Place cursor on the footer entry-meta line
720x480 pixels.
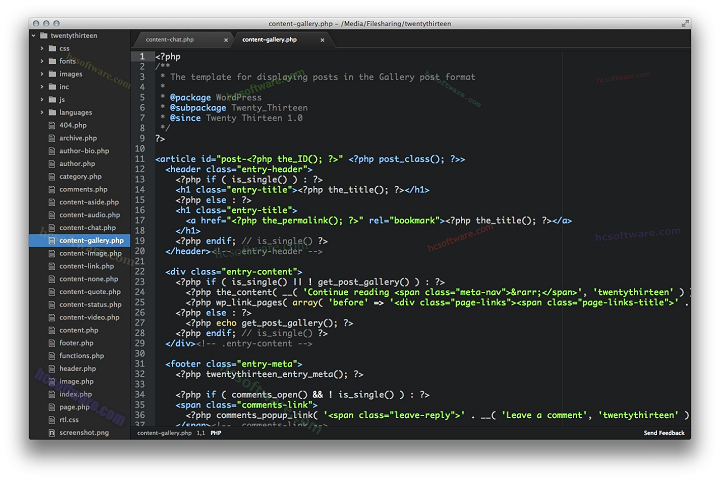click(234, 364)
